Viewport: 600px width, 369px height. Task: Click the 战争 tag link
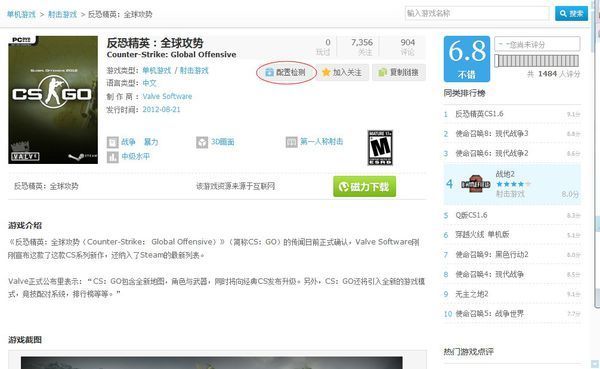tap(128, 142)
